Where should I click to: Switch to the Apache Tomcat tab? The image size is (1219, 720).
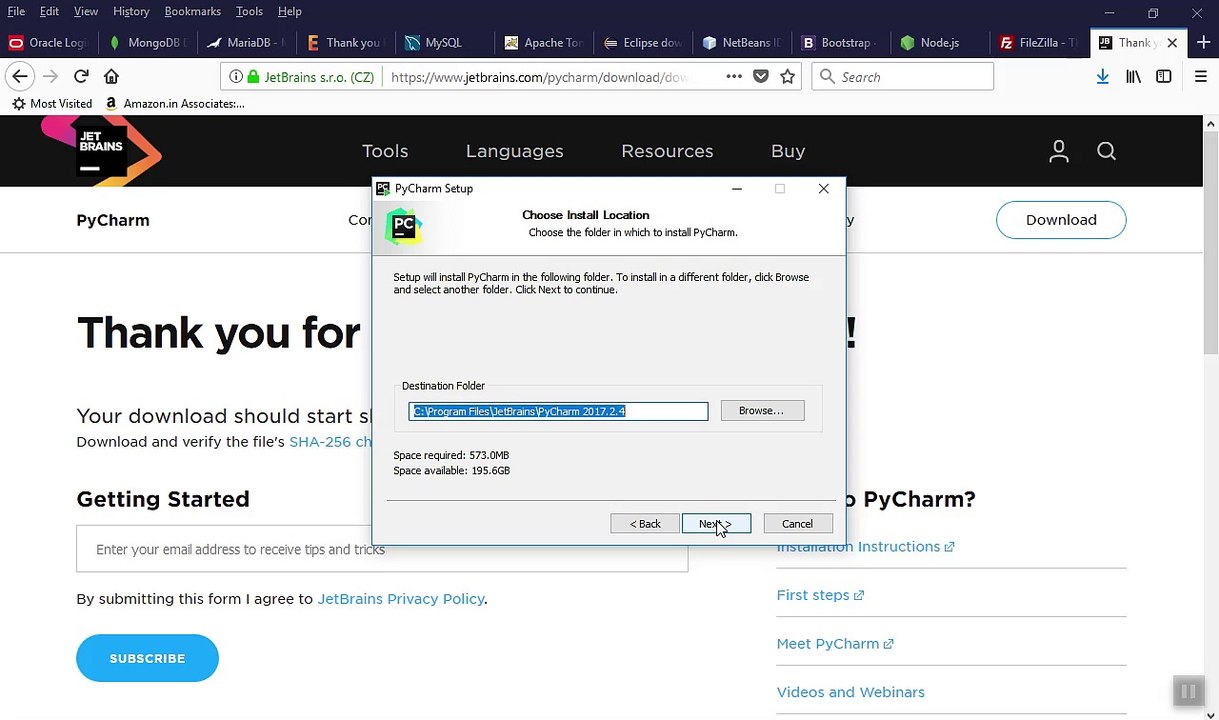pos(543,43)
